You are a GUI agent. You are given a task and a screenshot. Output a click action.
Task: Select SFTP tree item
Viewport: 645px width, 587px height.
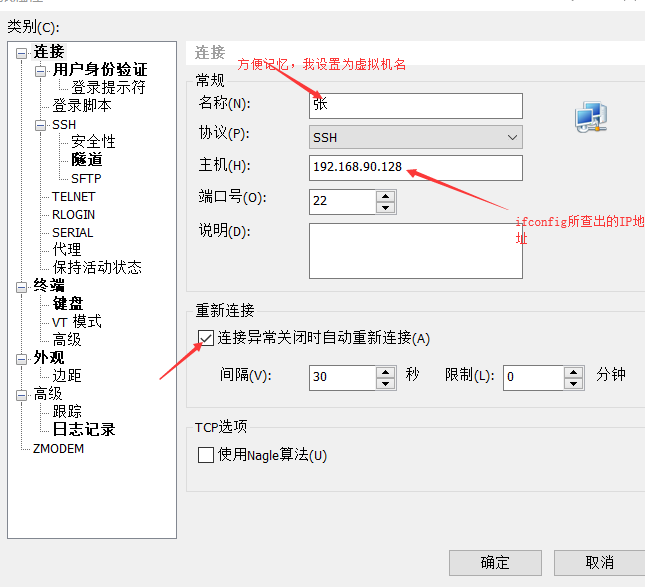pyautogui.click(x=86, y=179)
